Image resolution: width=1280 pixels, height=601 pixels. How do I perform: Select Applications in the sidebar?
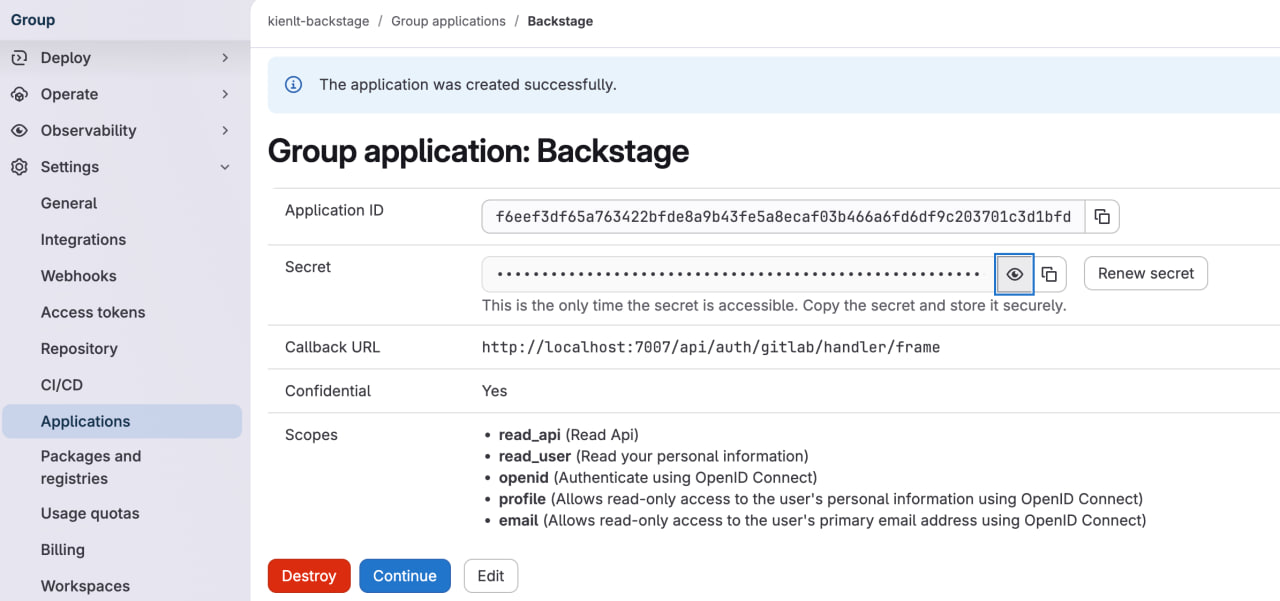click(85, 421)
